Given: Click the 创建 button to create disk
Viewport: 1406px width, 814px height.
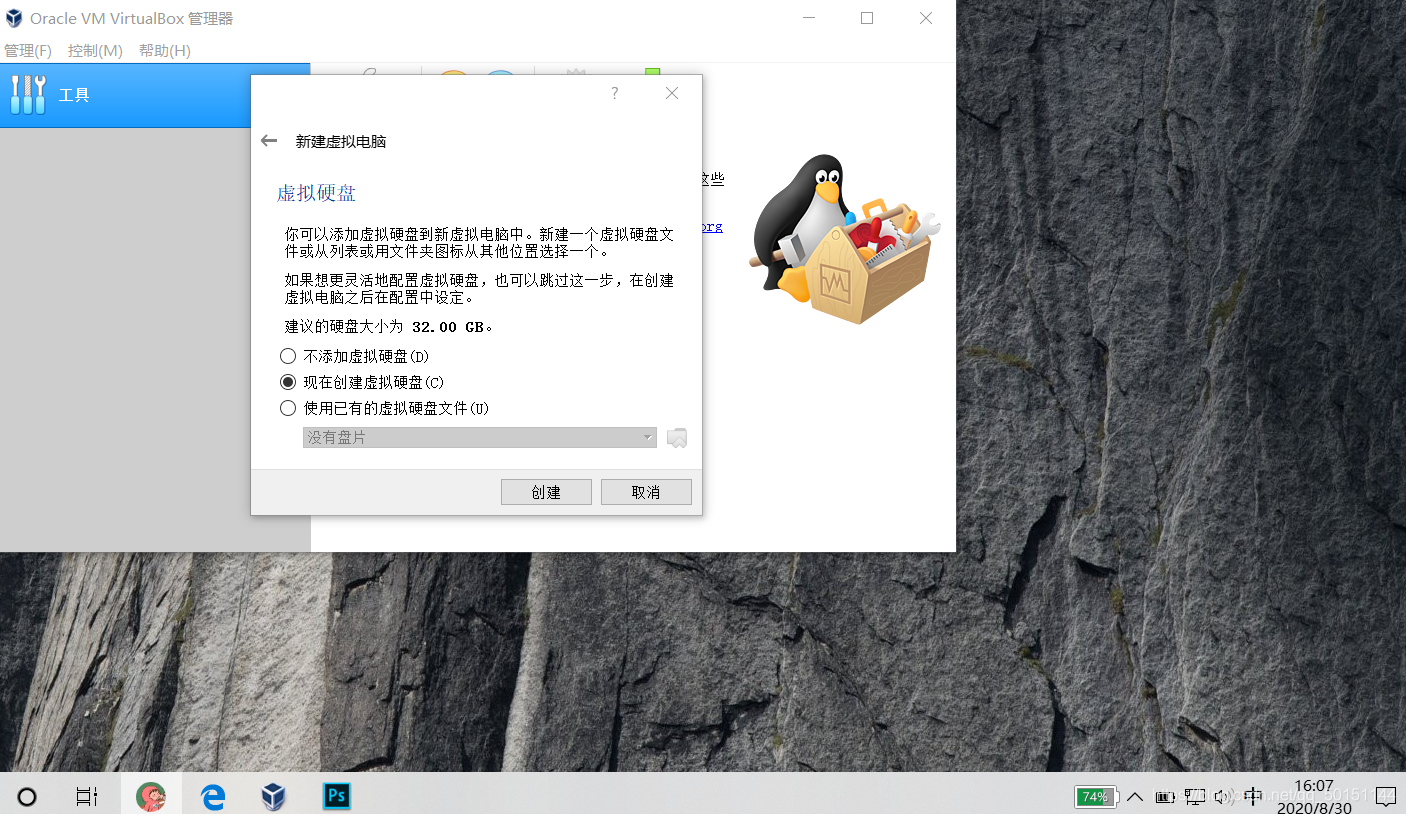Looking at the screenshot, I should tap(546, 491).
